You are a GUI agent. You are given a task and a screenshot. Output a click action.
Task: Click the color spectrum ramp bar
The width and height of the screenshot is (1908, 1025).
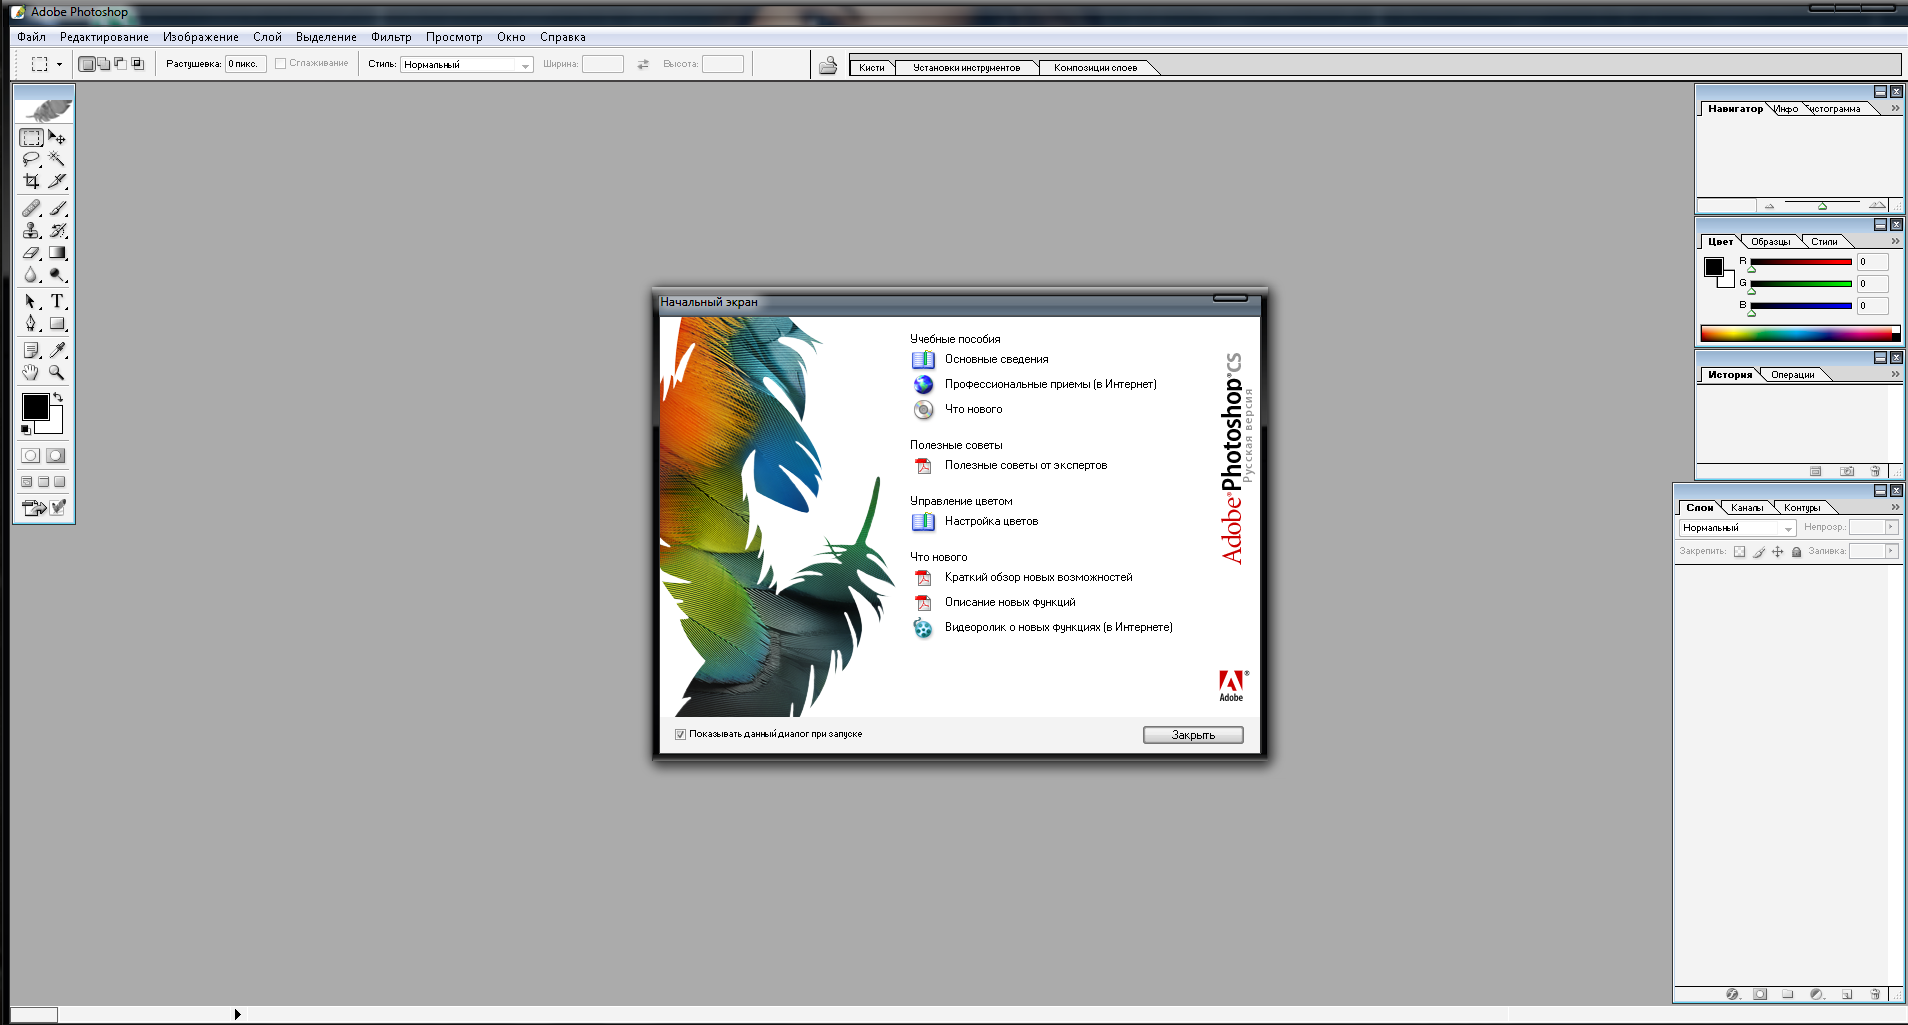click(x=1798, y=334)
